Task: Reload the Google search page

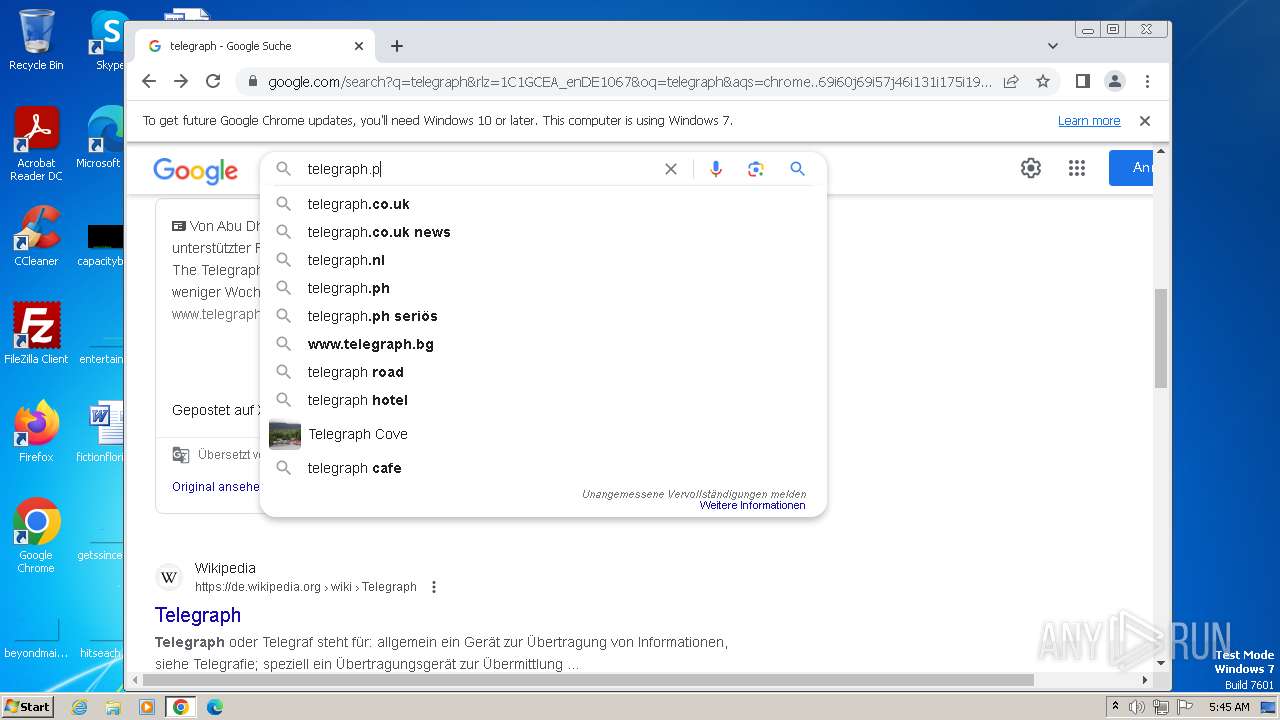Action: (x=213, y=81)
